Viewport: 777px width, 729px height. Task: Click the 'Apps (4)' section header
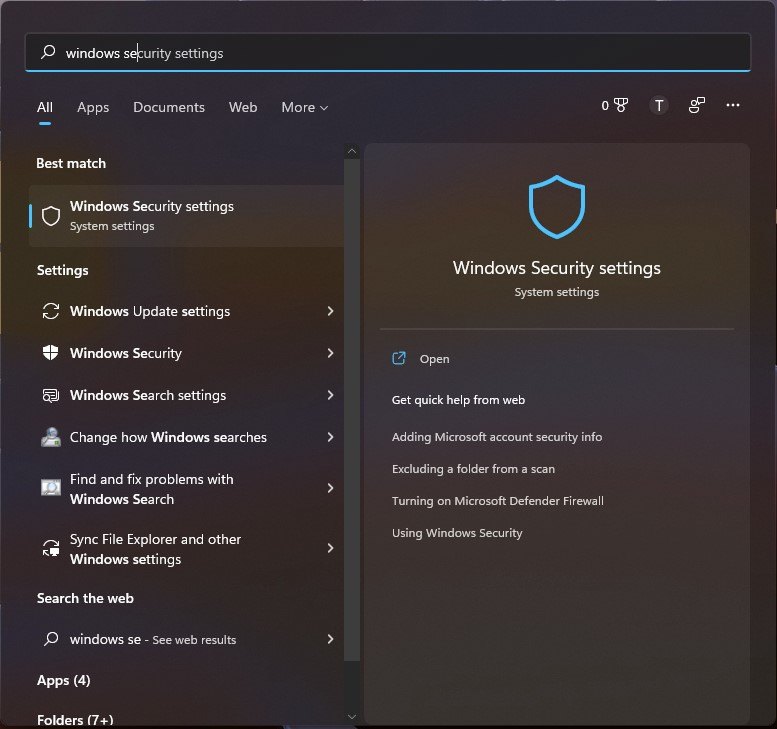point(63,680)
